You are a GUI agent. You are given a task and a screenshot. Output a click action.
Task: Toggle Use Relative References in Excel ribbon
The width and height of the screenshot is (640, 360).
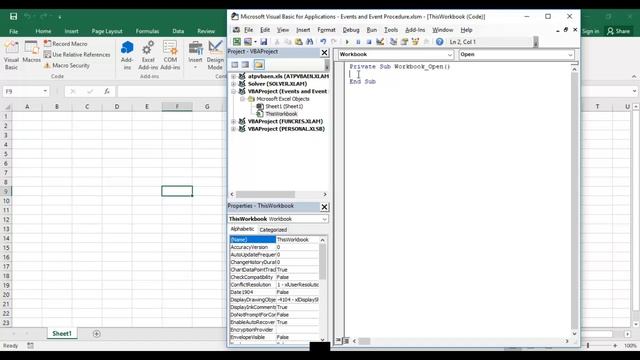(x=77, y=54)
